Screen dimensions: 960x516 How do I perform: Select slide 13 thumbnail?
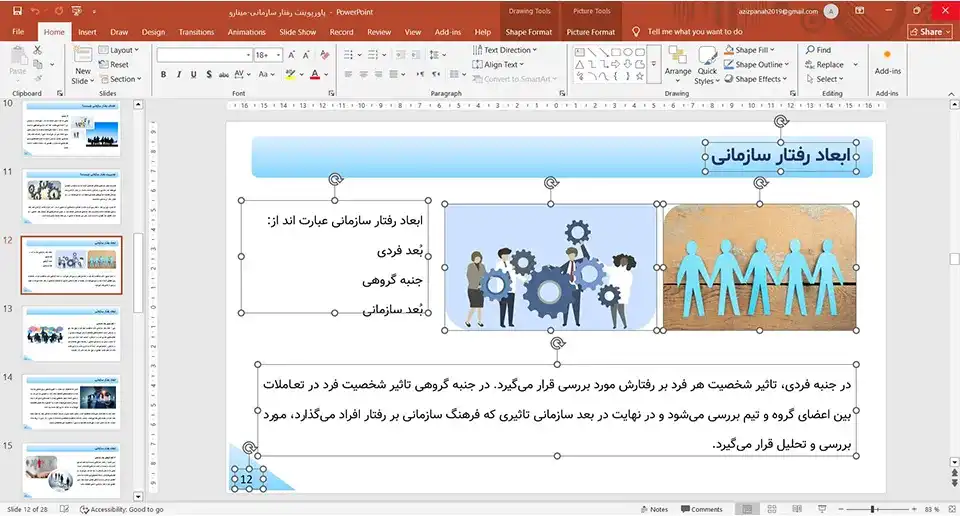pyautogui.click(x=72, y=334)
